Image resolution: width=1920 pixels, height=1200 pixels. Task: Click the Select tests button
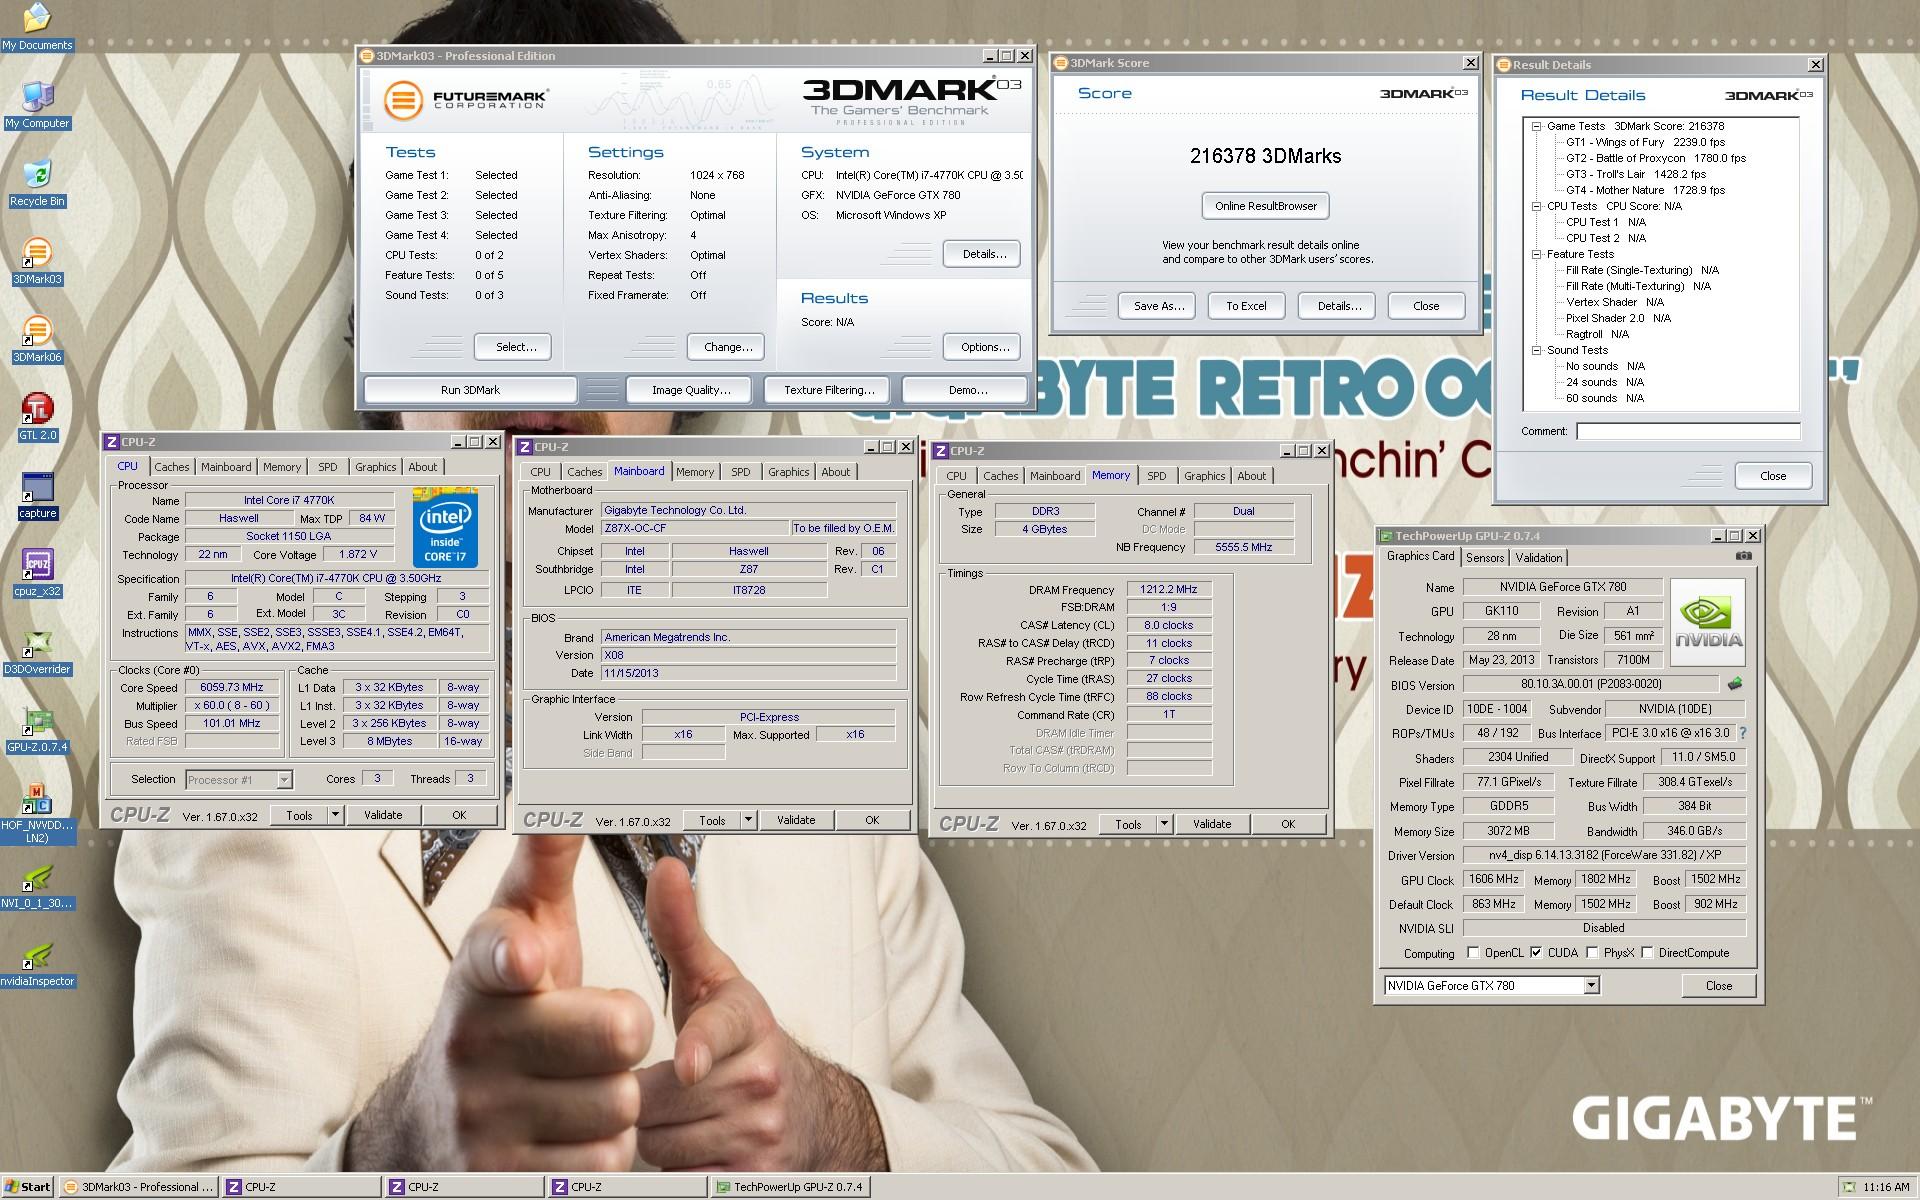[x=513, y=347]
